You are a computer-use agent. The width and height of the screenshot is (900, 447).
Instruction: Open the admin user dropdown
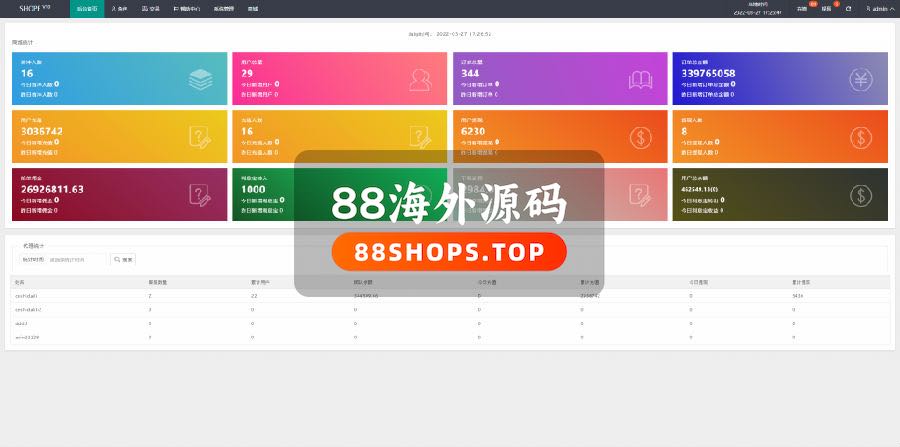tap(877, 8)
